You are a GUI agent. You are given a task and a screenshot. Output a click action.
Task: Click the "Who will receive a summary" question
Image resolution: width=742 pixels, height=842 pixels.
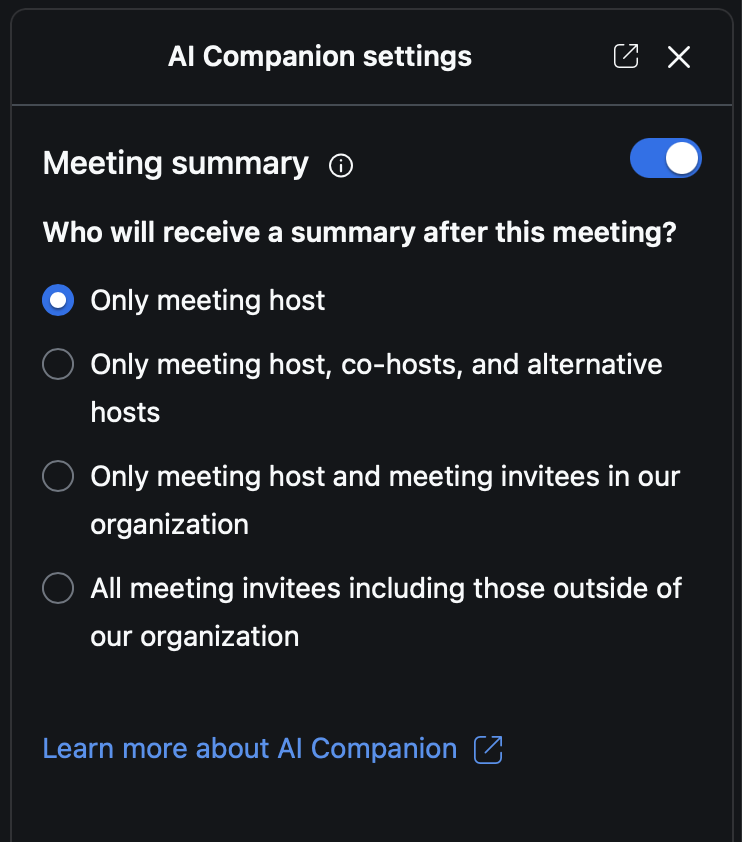point(359,233)
